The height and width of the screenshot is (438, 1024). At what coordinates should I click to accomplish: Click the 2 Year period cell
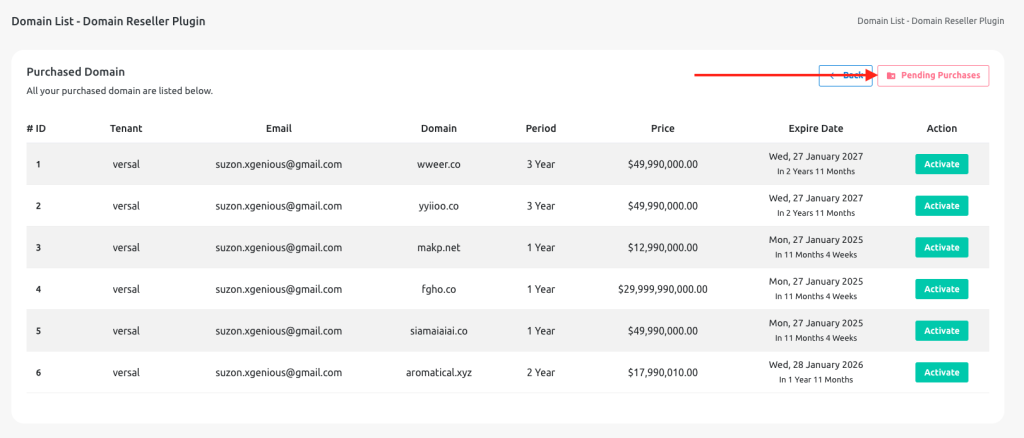pos(541,373)
